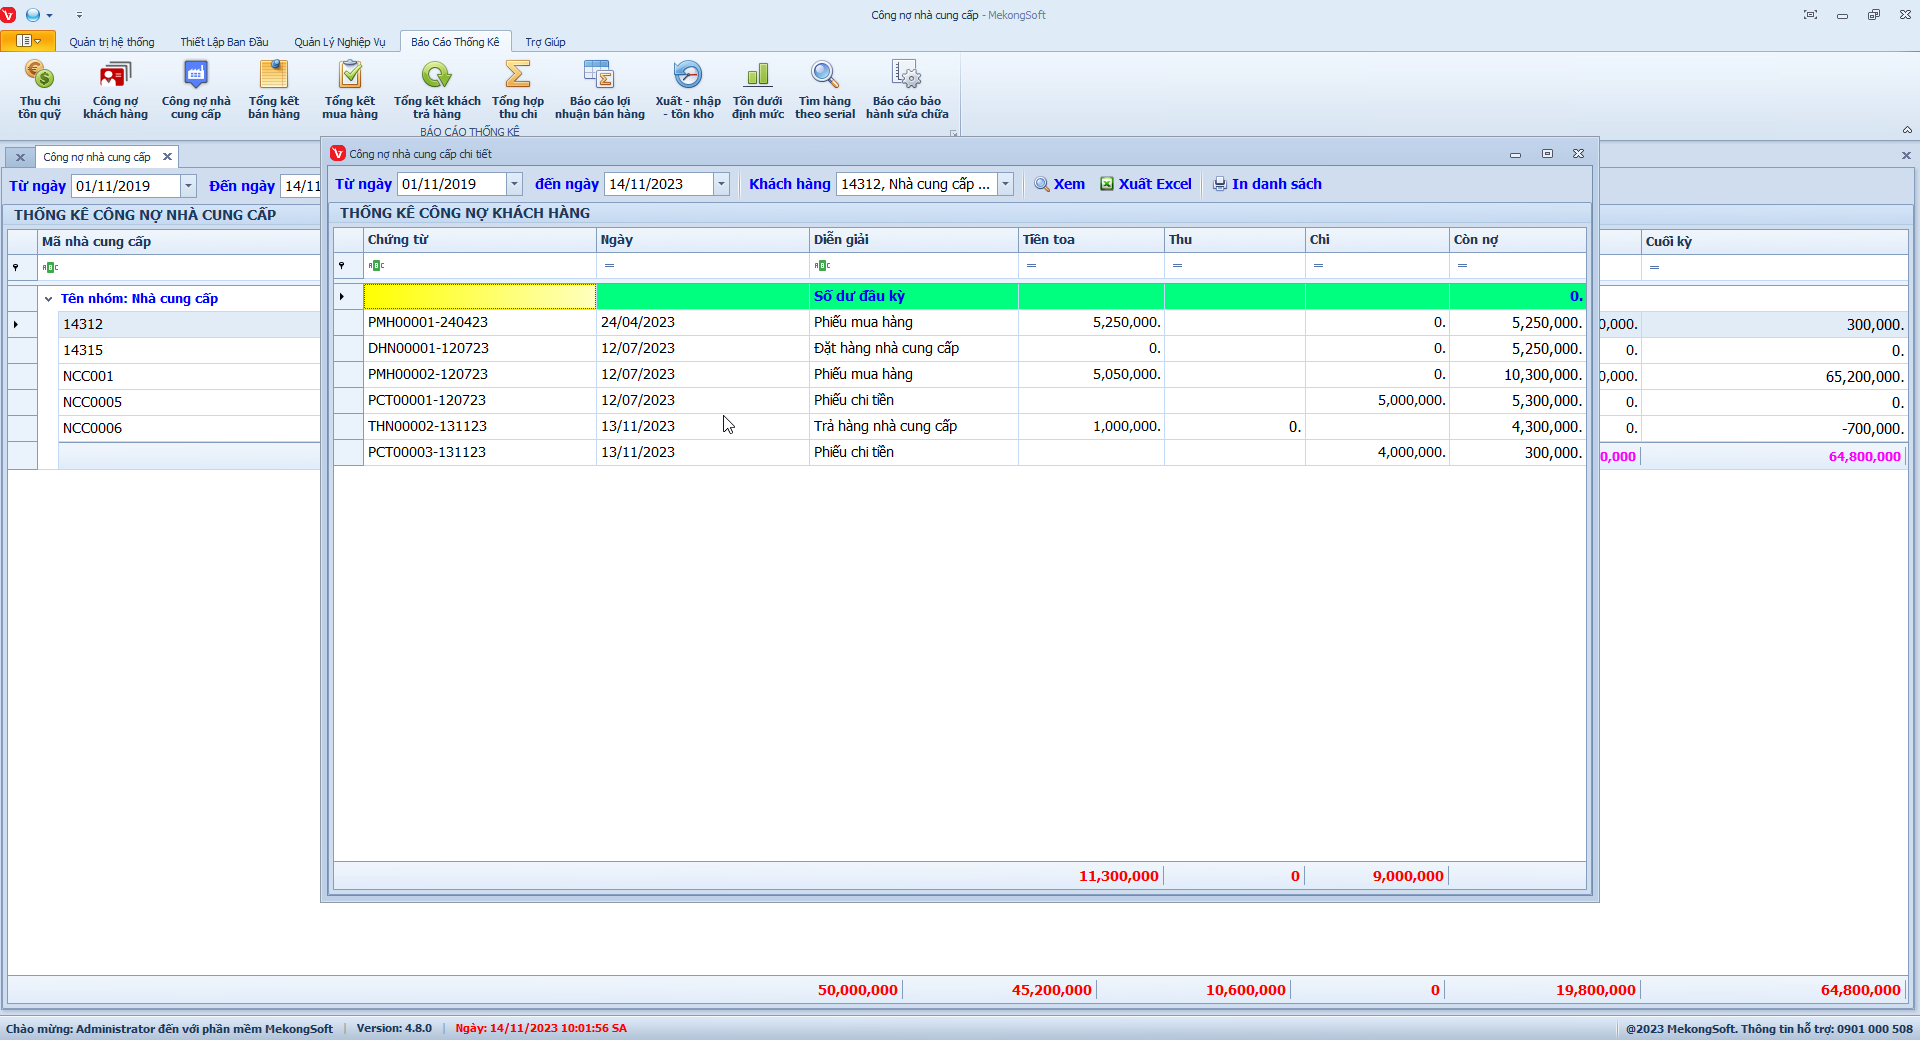The width and height of the screenshot is (1920, 1040).
Task: Collapse the Nhà cung cấp group
Action: coord(48,299)
